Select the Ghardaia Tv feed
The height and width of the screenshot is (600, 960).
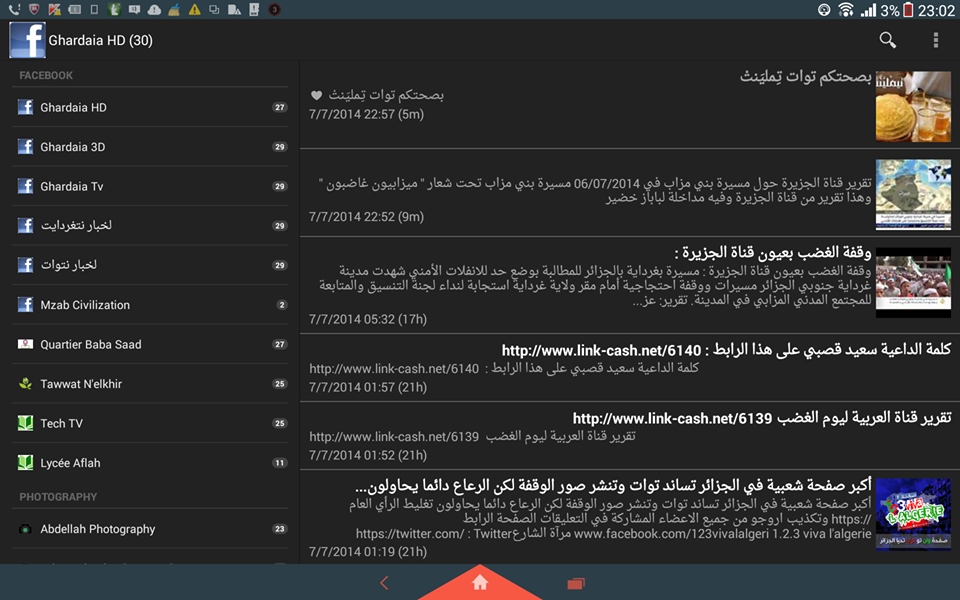point(150,186)
